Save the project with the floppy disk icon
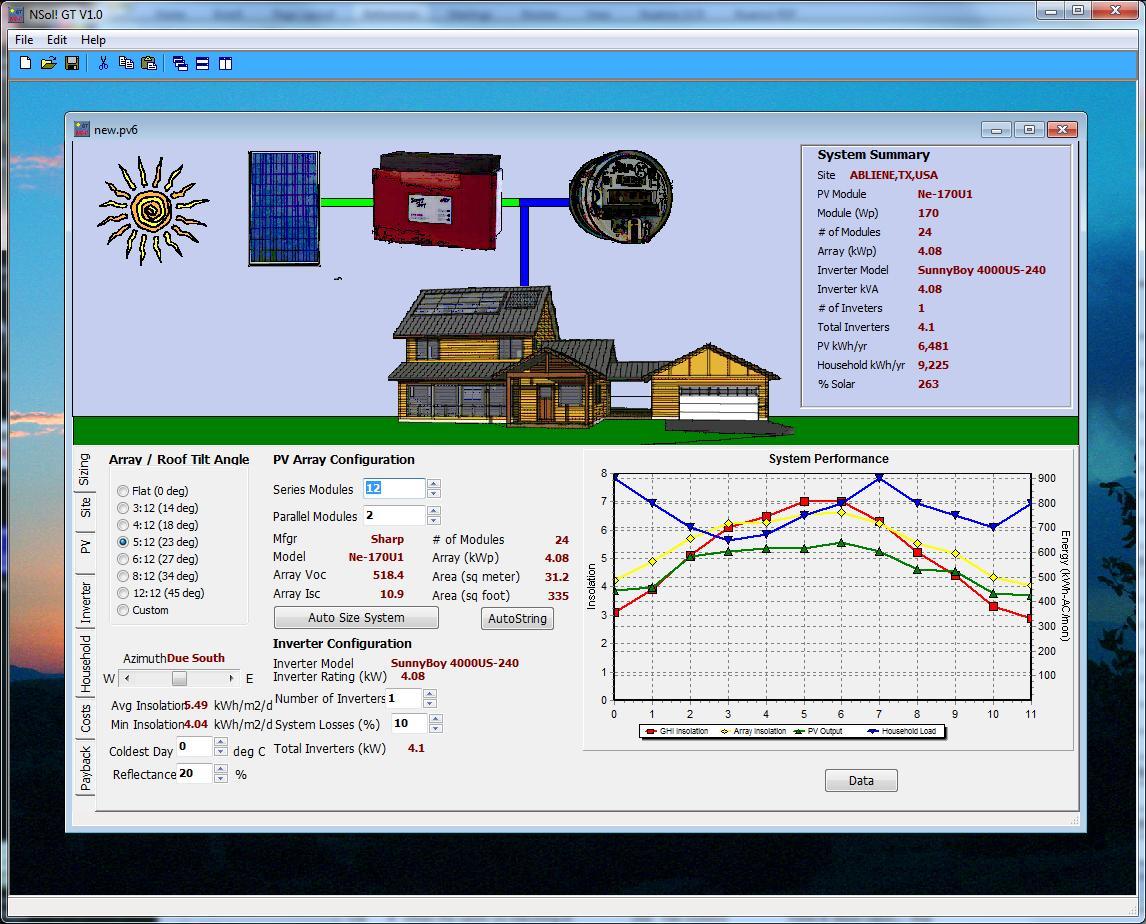 pos(72,63)
